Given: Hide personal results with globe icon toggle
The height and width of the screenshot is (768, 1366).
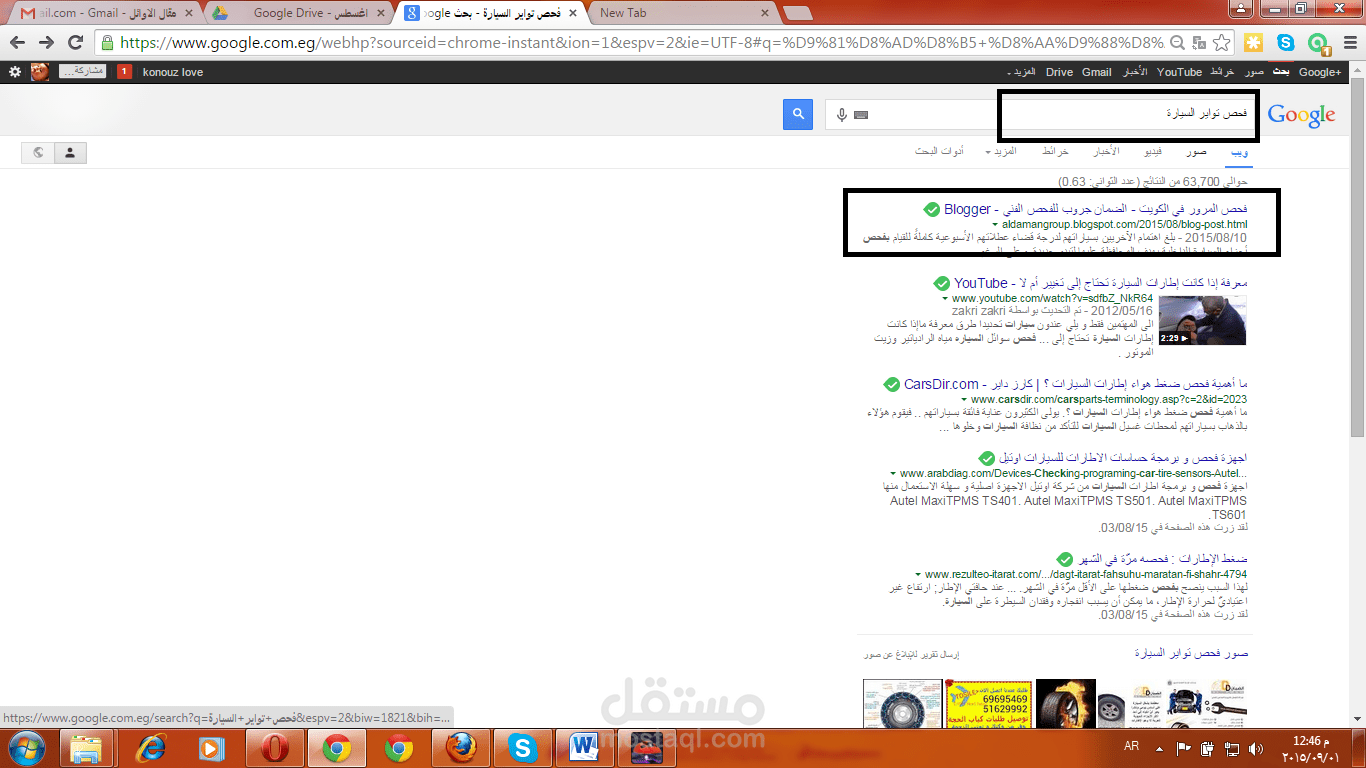Looking at the screenshot, I should coord(38,153).
